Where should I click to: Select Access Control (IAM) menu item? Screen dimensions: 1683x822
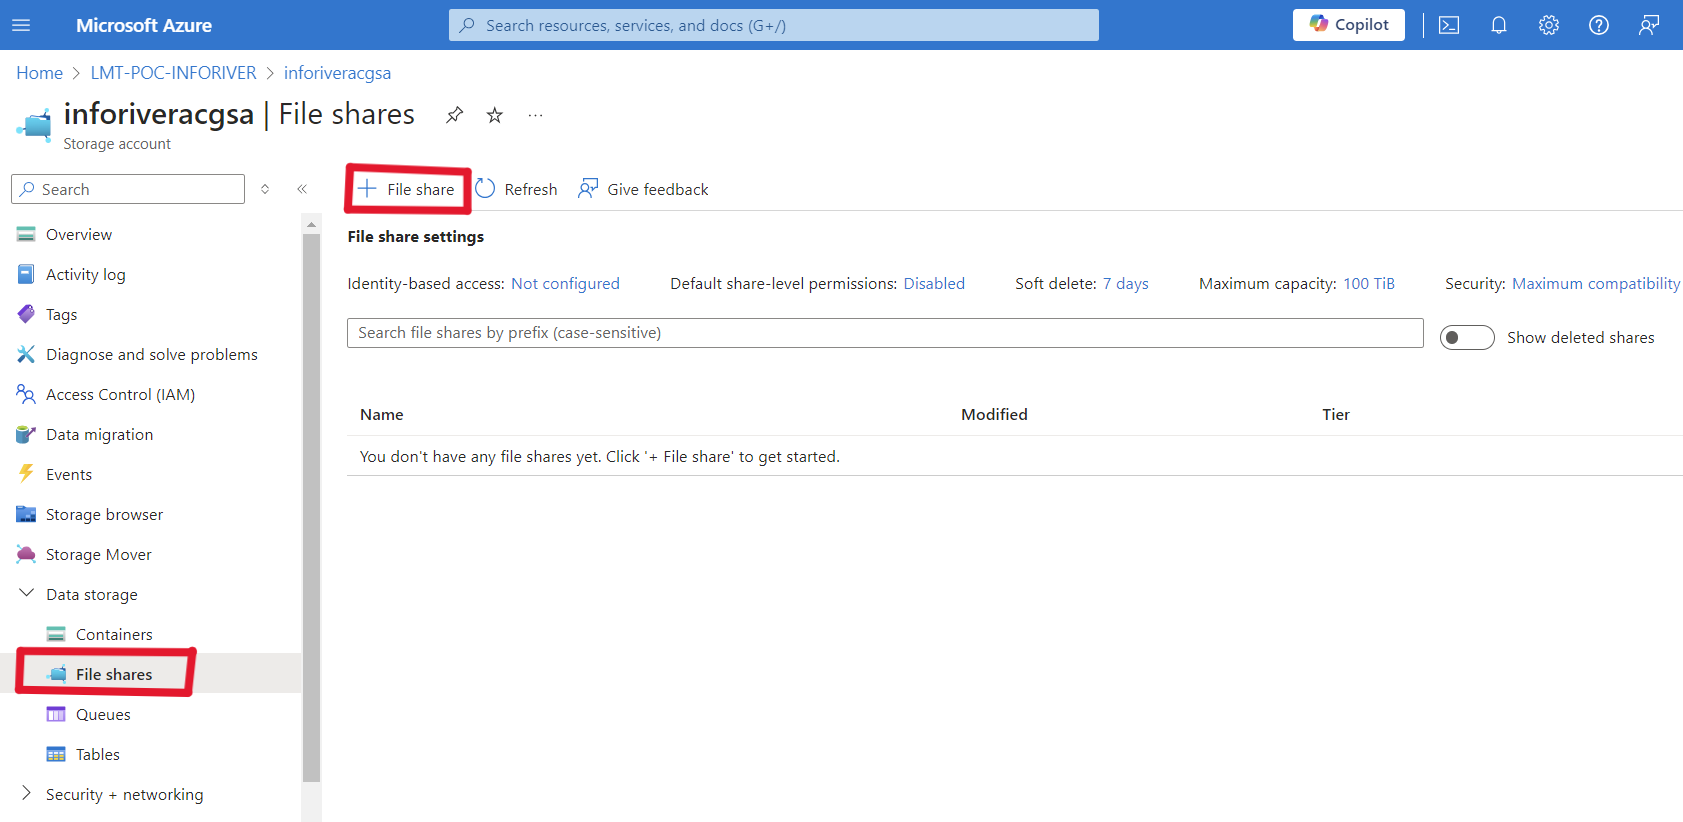click(x=120, y=394)
